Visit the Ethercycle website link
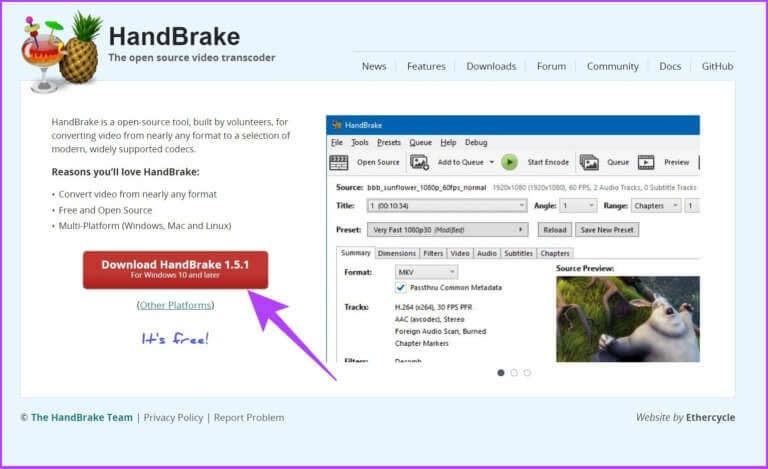768x469 pixels. click(710, 418)
